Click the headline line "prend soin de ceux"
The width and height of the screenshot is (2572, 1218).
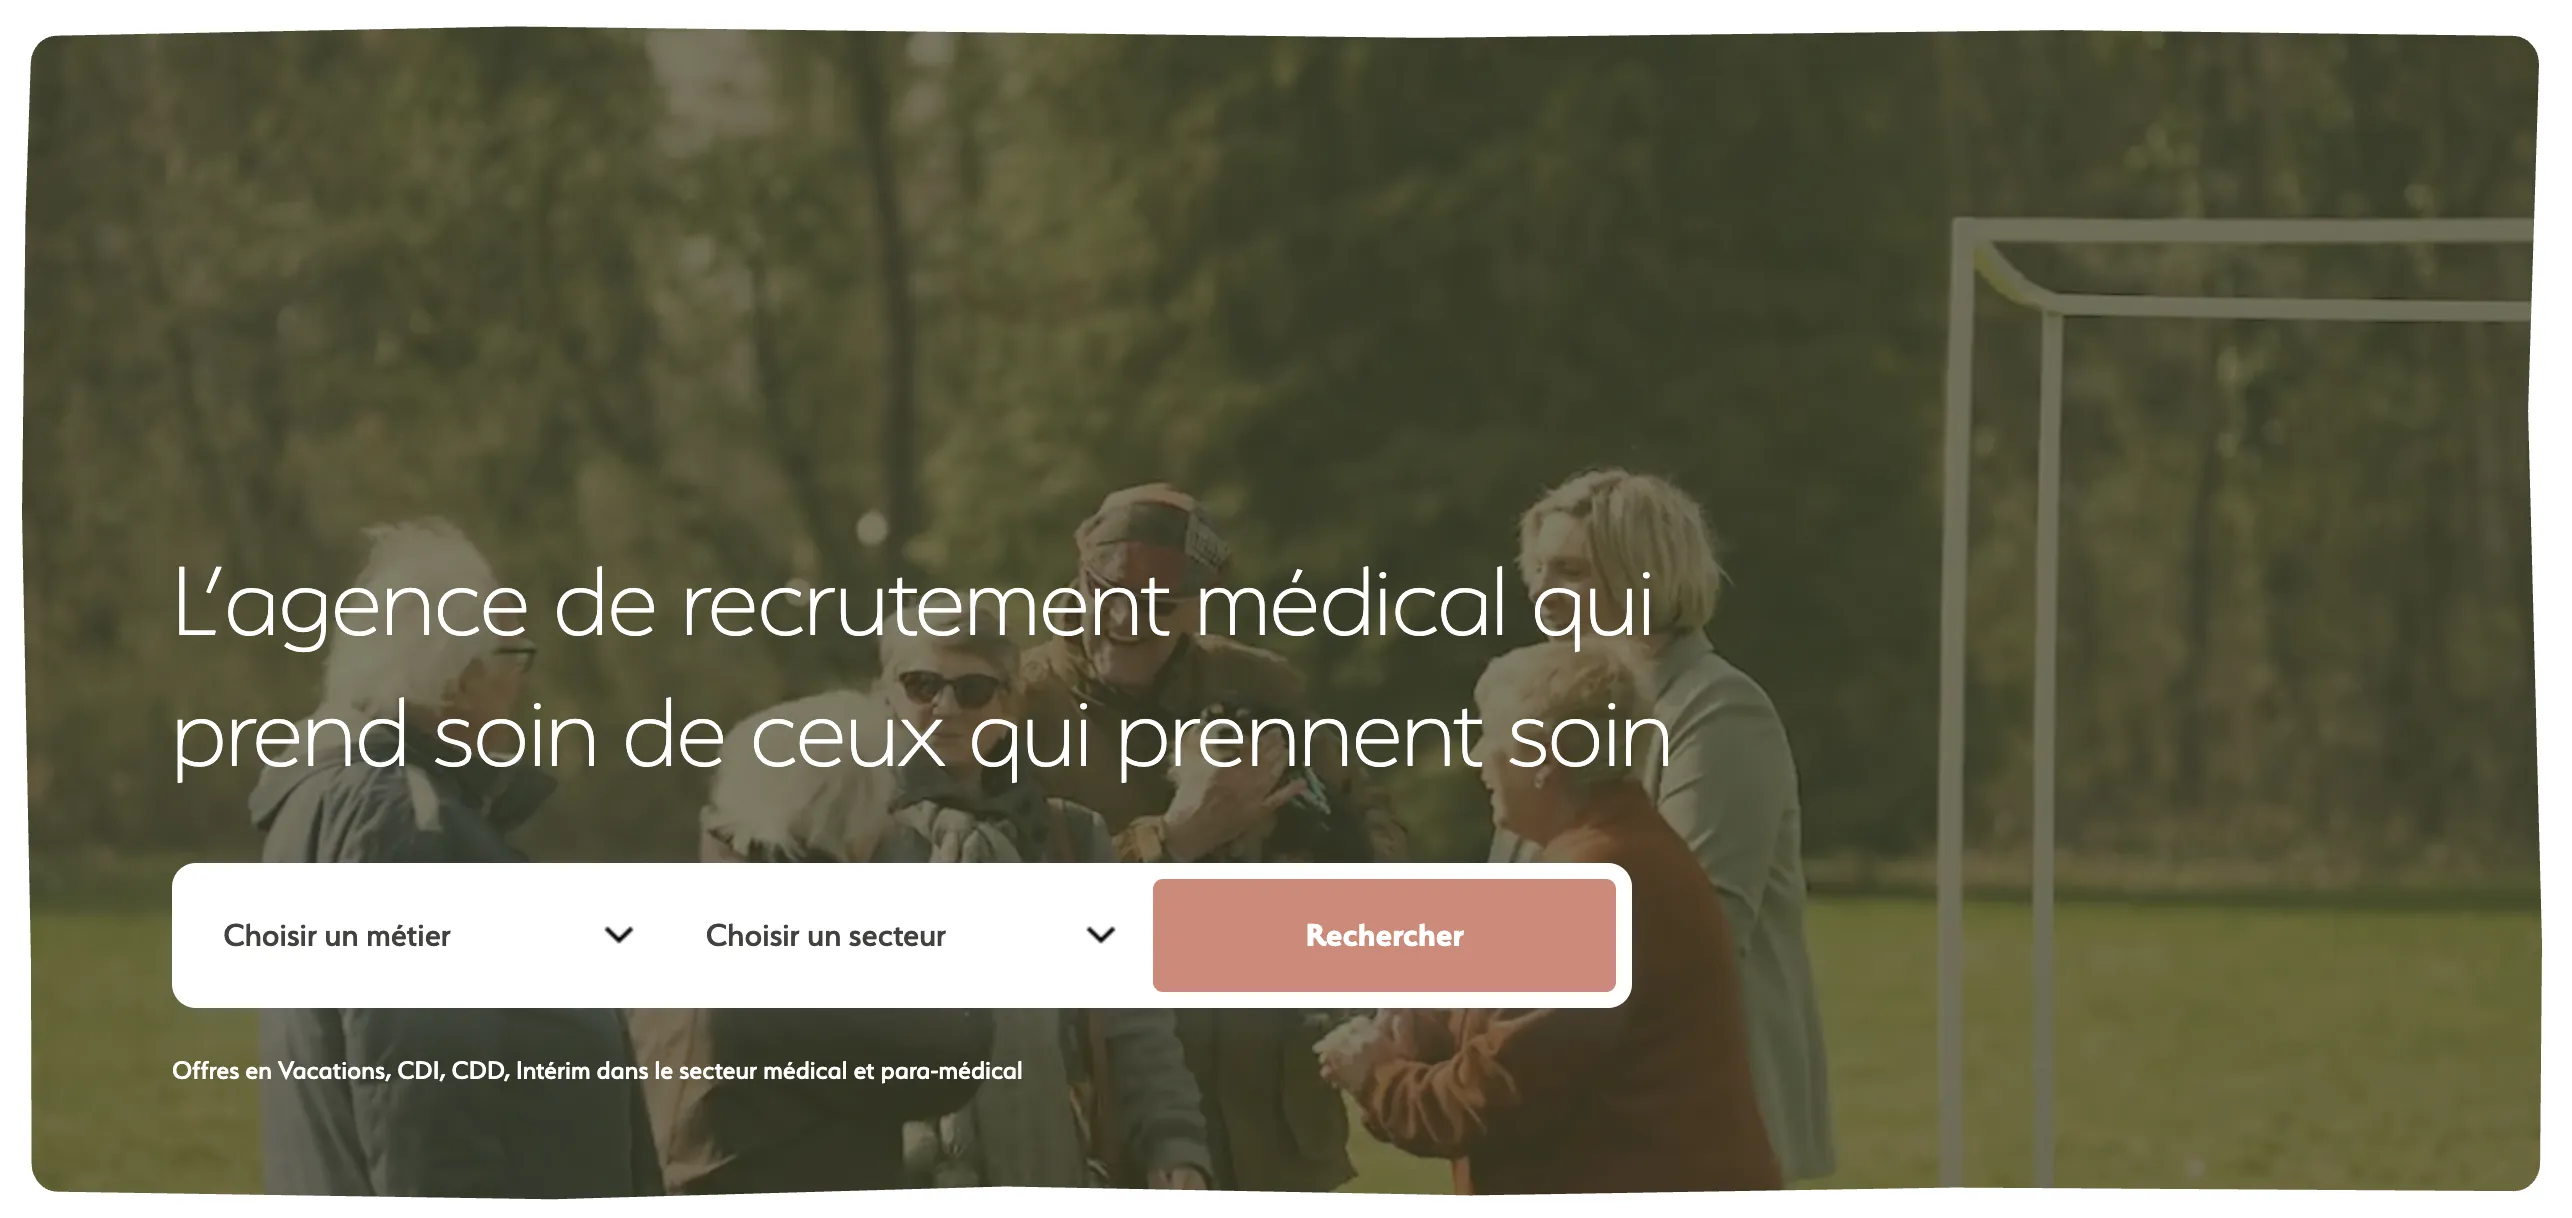pos(559,737)
